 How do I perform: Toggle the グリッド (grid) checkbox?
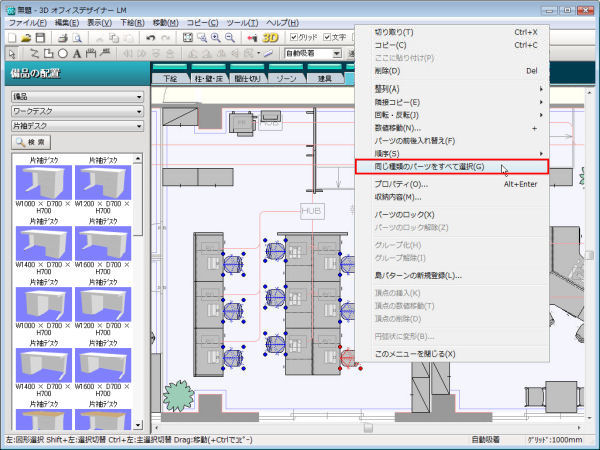click(291, 37)
